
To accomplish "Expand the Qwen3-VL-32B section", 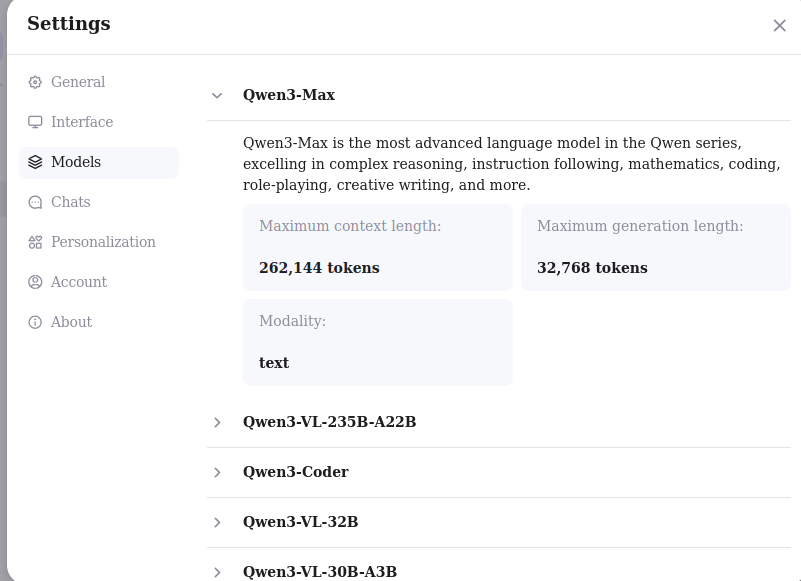I will pos(217,522).
